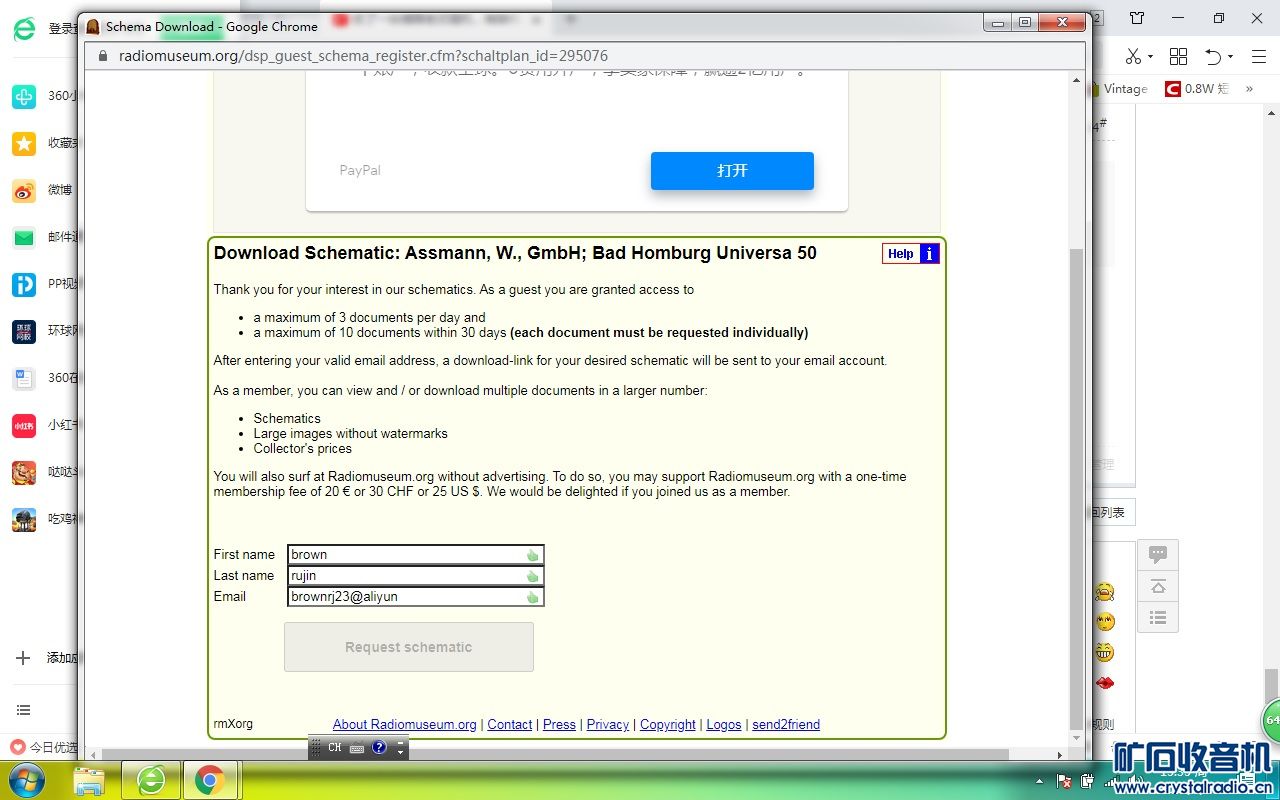Click the Windows Start button
The height and width of the screenshot is (800, 1280).
[x=26, y=780]
